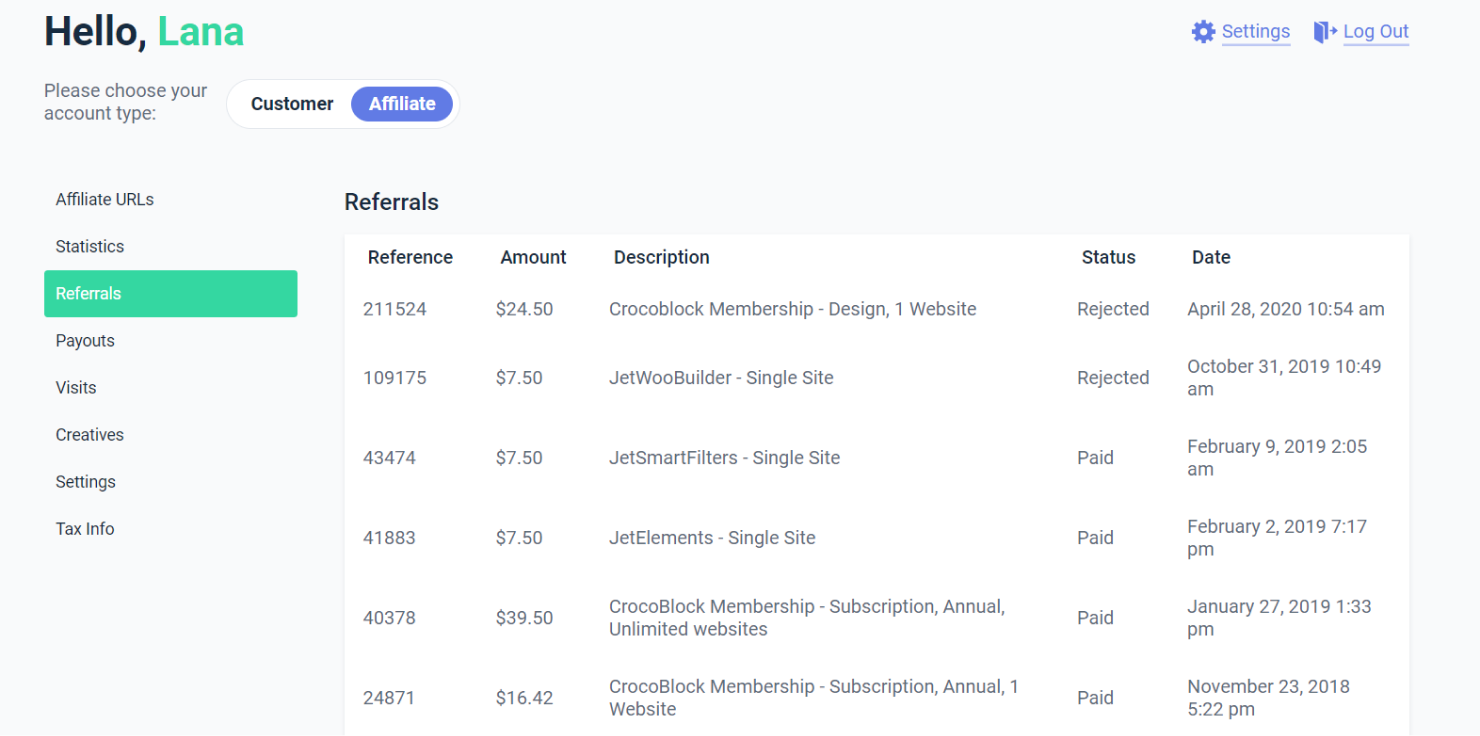Click Paid status of reference 24871
Screen dimensions: 1480x736
pos(1095,698)
